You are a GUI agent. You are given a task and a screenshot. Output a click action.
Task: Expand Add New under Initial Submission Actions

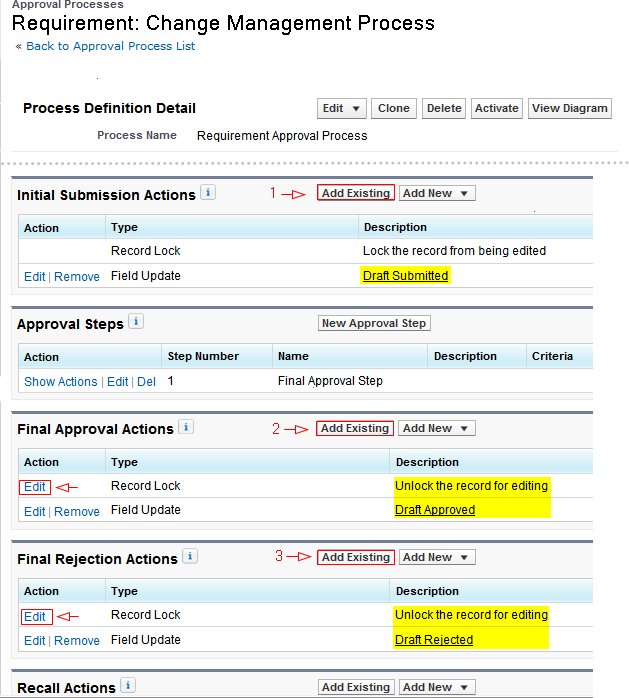click(436, 193)
